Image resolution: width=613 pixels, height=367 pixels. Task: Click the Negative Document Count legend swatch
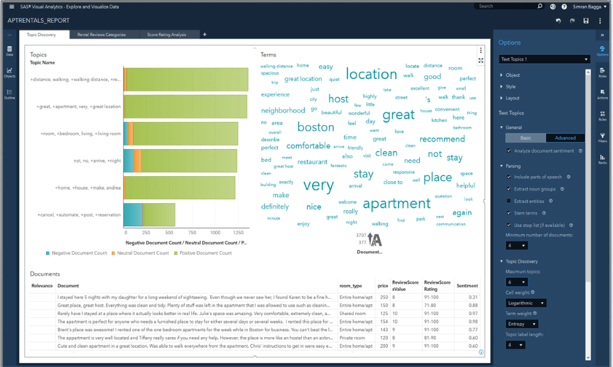click(48, 253)
